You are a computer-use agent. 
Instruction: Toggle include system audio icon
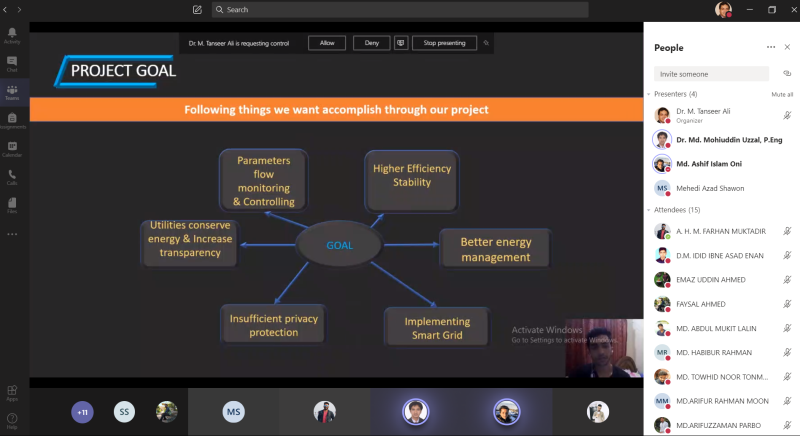click(401, 43)
